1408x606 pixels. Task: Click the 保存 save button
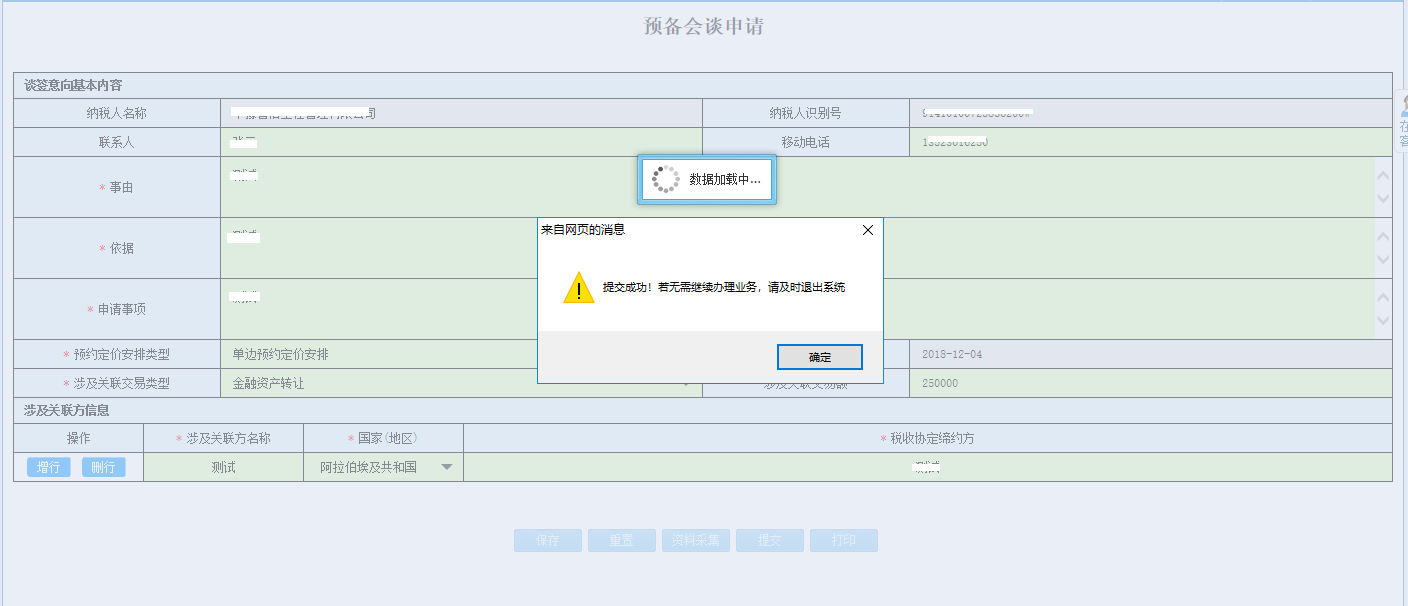pyautogui.click(x=547, y=540)
